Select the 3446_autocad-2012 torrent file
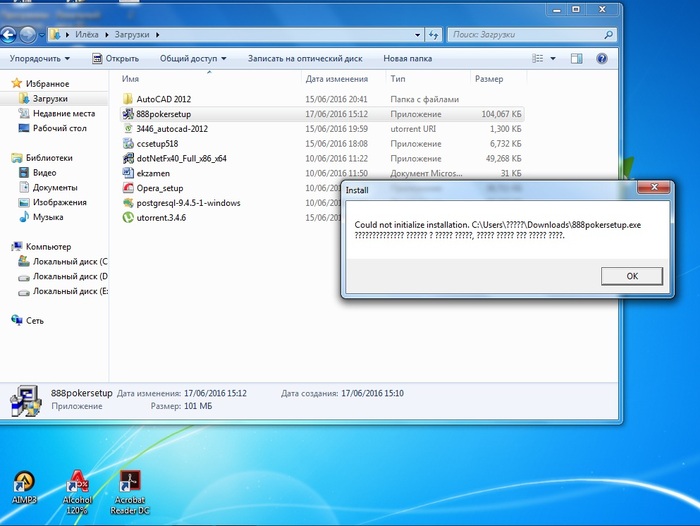700x526 pixels. click(x=171, y=129)
